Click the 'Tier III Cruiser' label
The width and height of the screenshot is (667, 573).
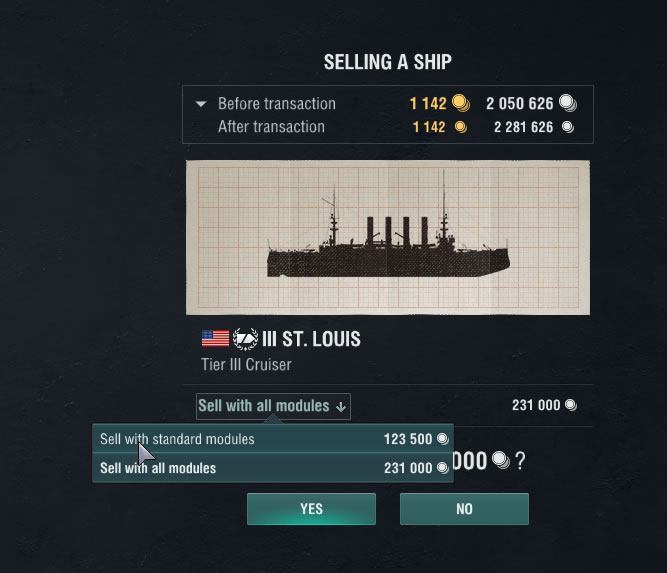pos(247,365)
